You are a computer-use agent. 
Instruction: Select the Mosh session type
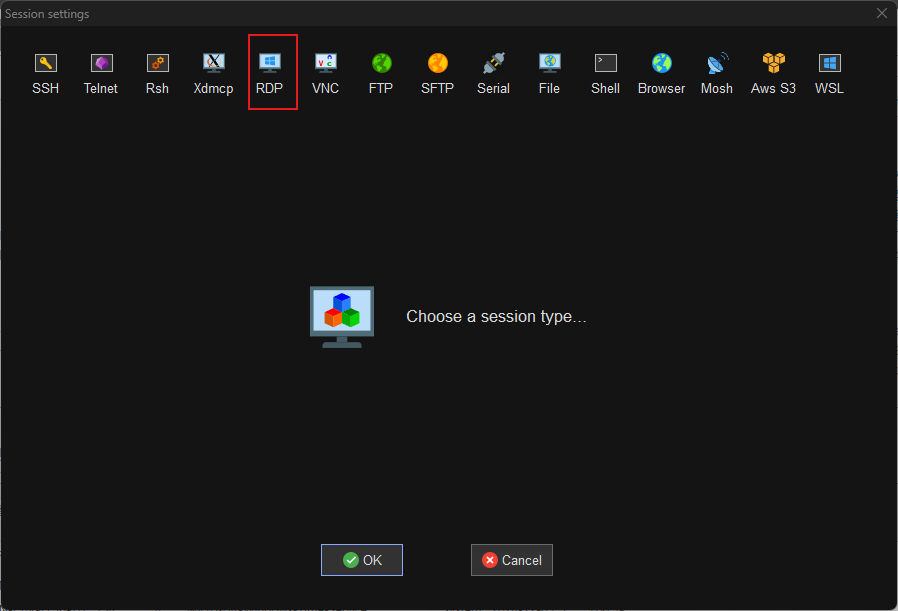pos(716,70)
